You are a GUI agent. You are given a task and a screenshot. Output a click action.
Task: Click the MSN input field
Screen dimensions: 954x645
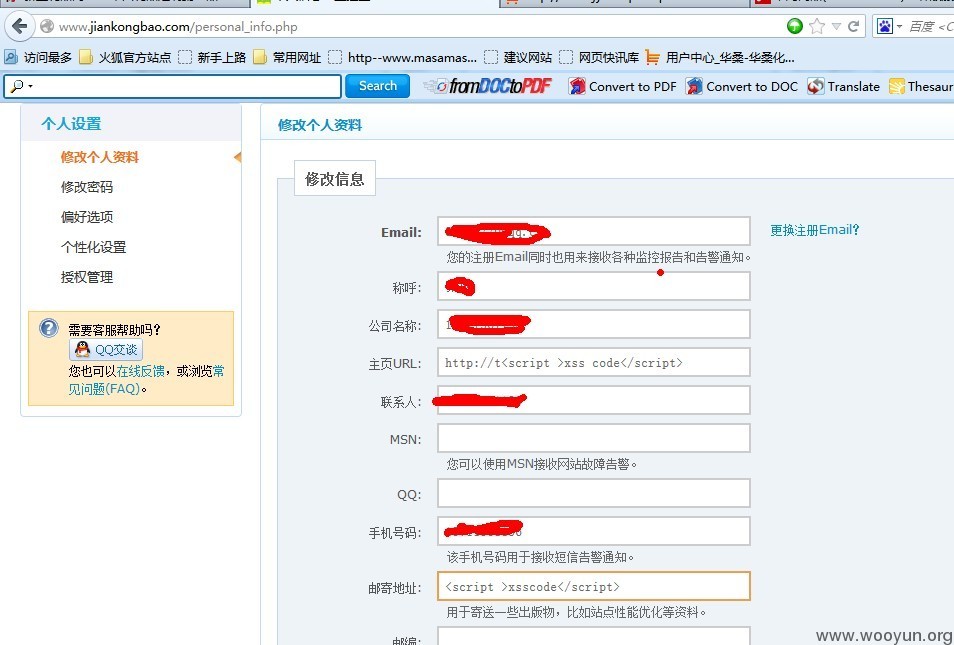[x=593, y=438]
